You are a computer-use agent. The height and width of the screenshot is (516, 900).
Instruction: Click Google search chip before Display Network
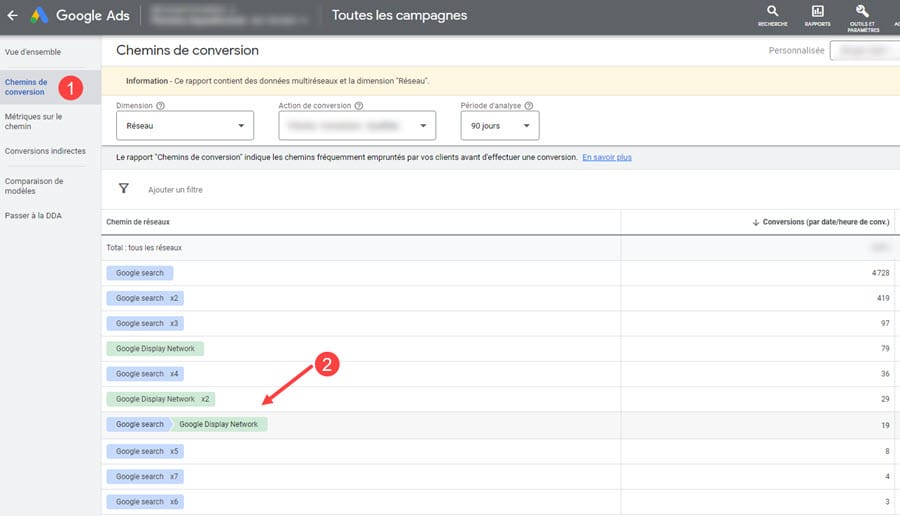tap(139, 424)
